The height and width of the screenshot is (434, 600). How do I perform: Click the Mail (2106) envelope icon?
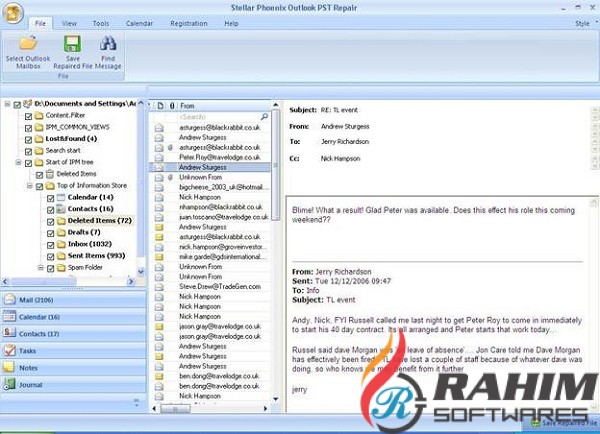[9, 299]
